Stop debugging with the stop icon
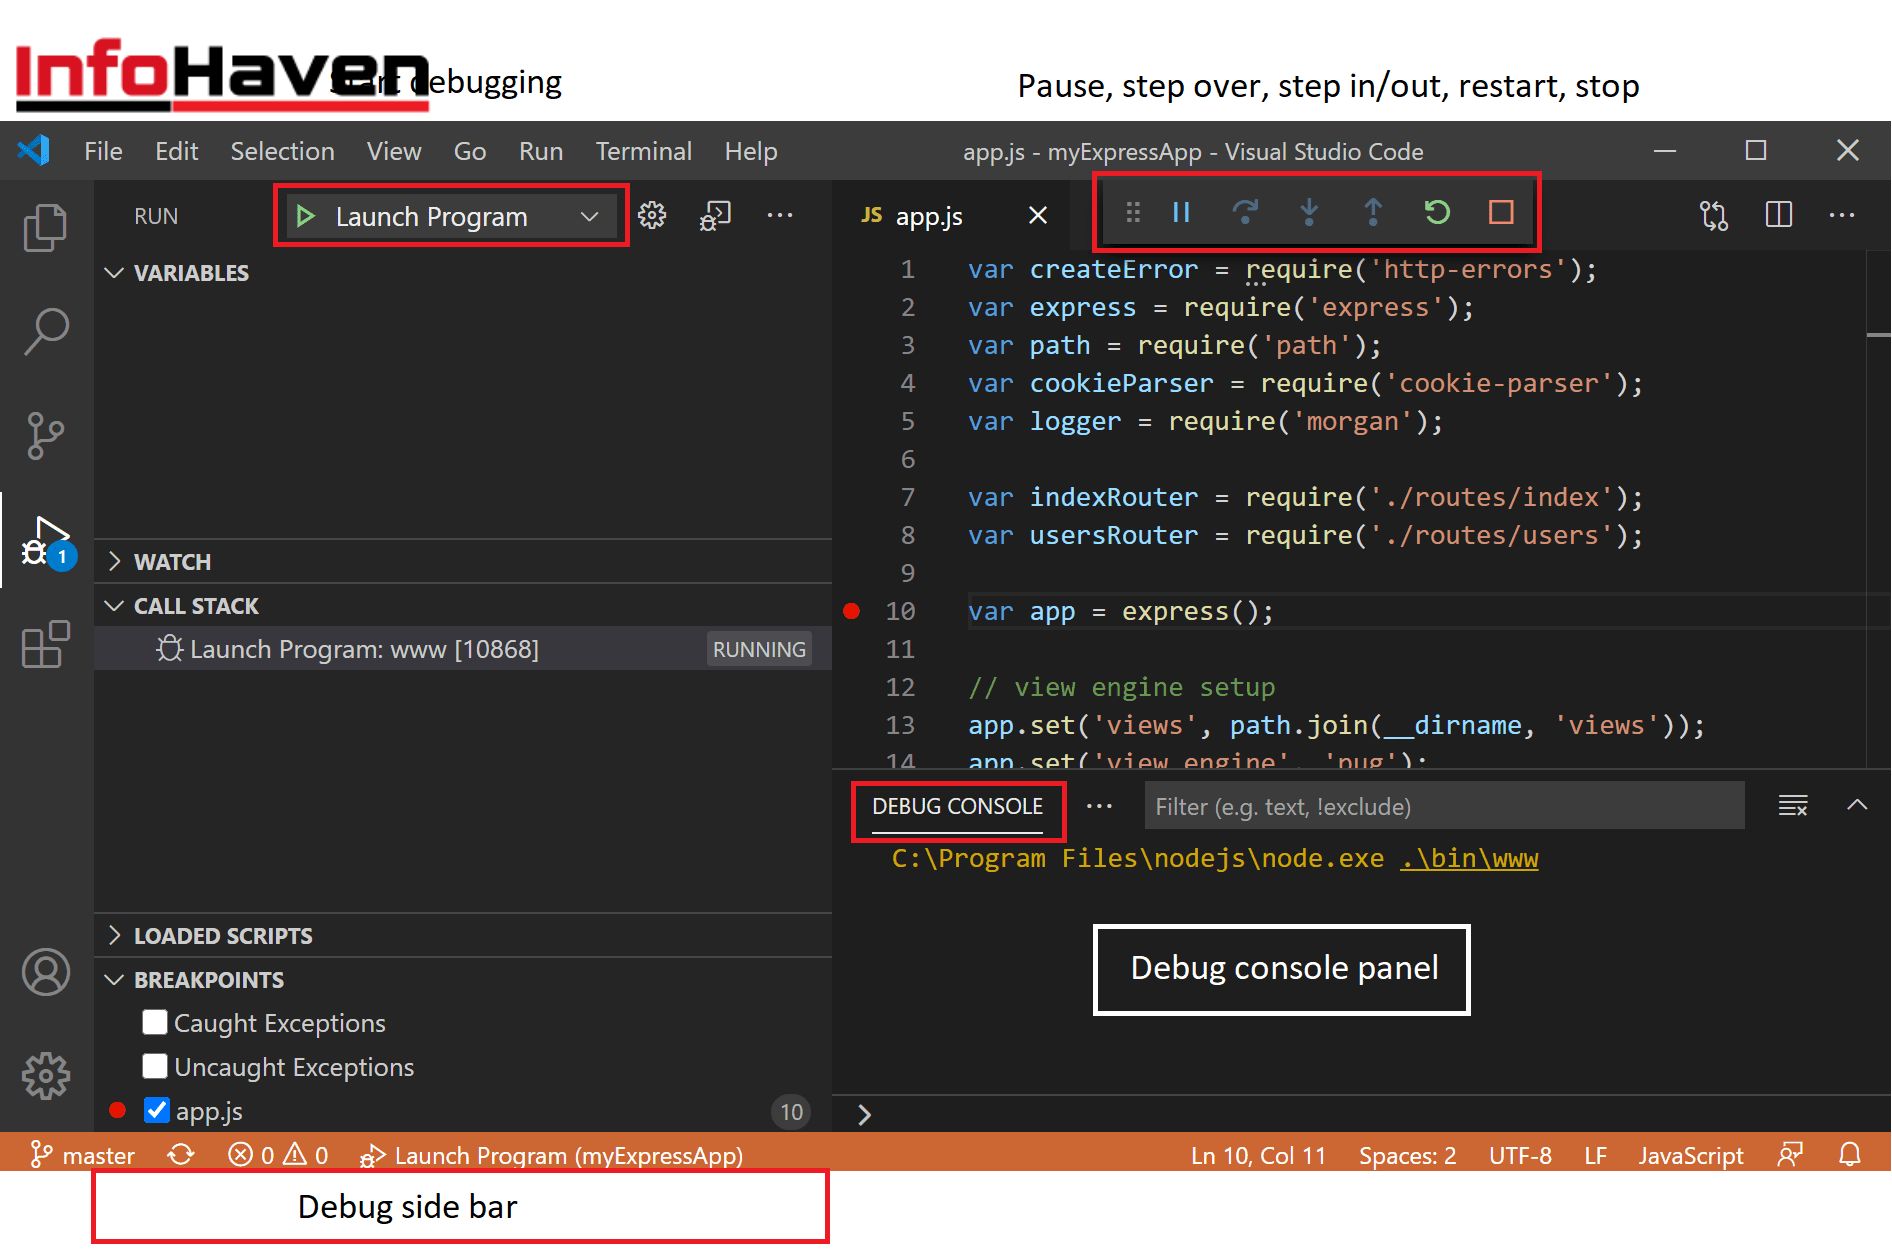 [x=1500, y=212]
